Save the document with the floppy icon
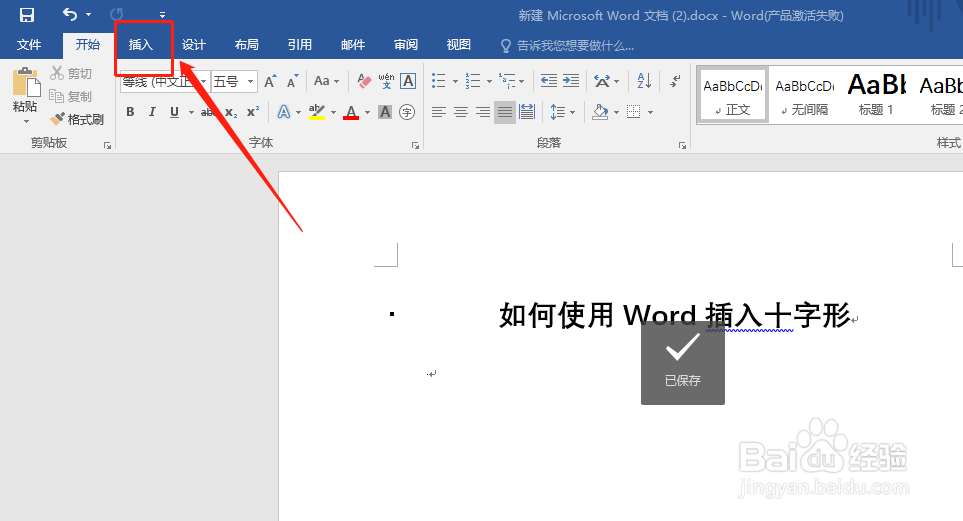 (x=26, y=15)
